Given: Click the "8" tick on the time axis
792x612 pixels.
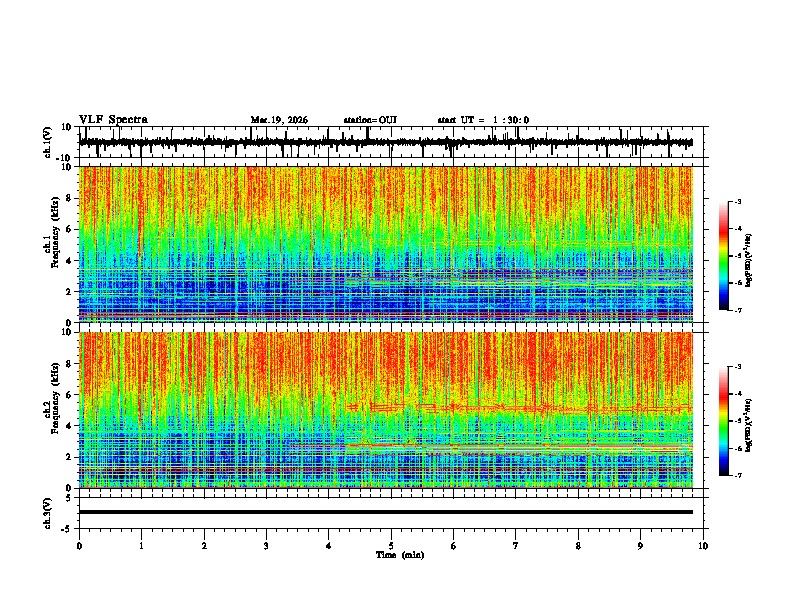Looking at the screenshot, I should coord(578,546).
